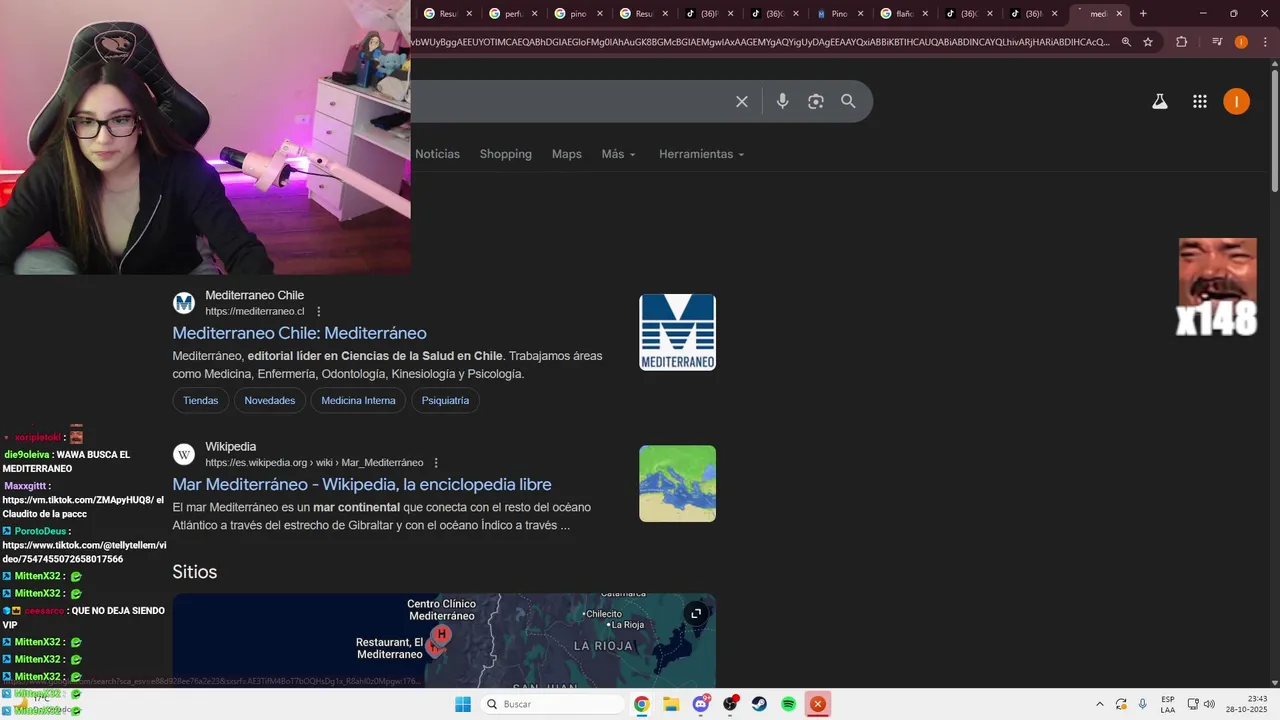The image size is (1280, 720).
Task: Click the zoom magnifier in the address bar
Action: [1126, 42]
